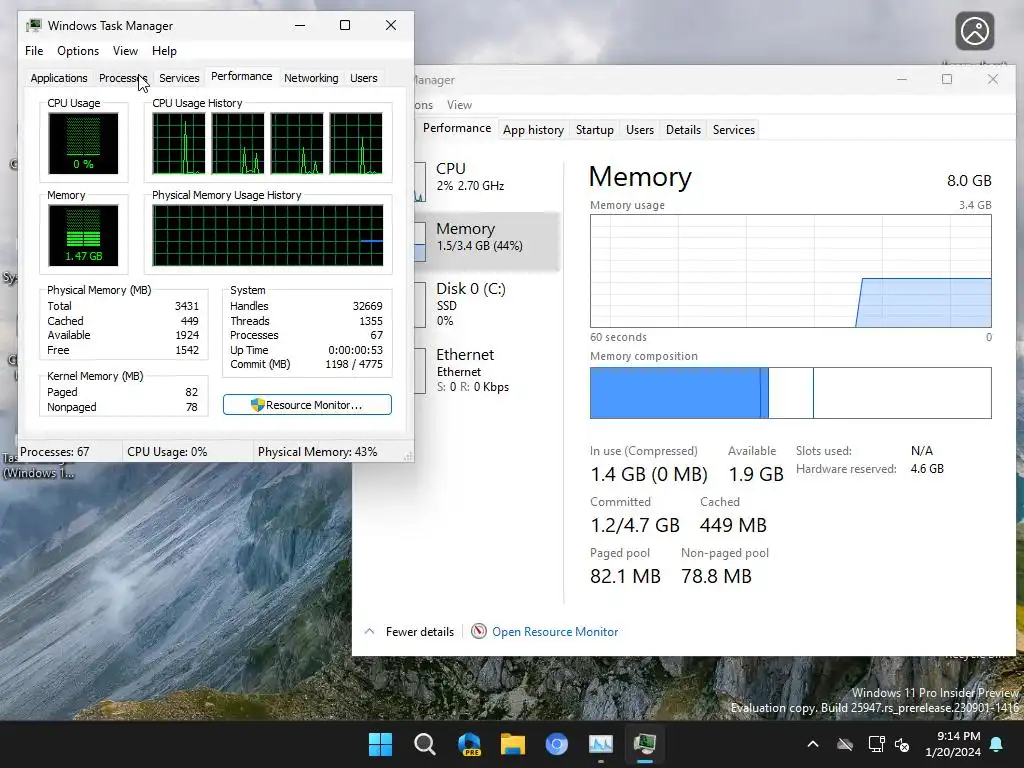Viewport: 1024px width, 768px height.
Task: Open the Windows Start menu
Action: click(380, 744)
